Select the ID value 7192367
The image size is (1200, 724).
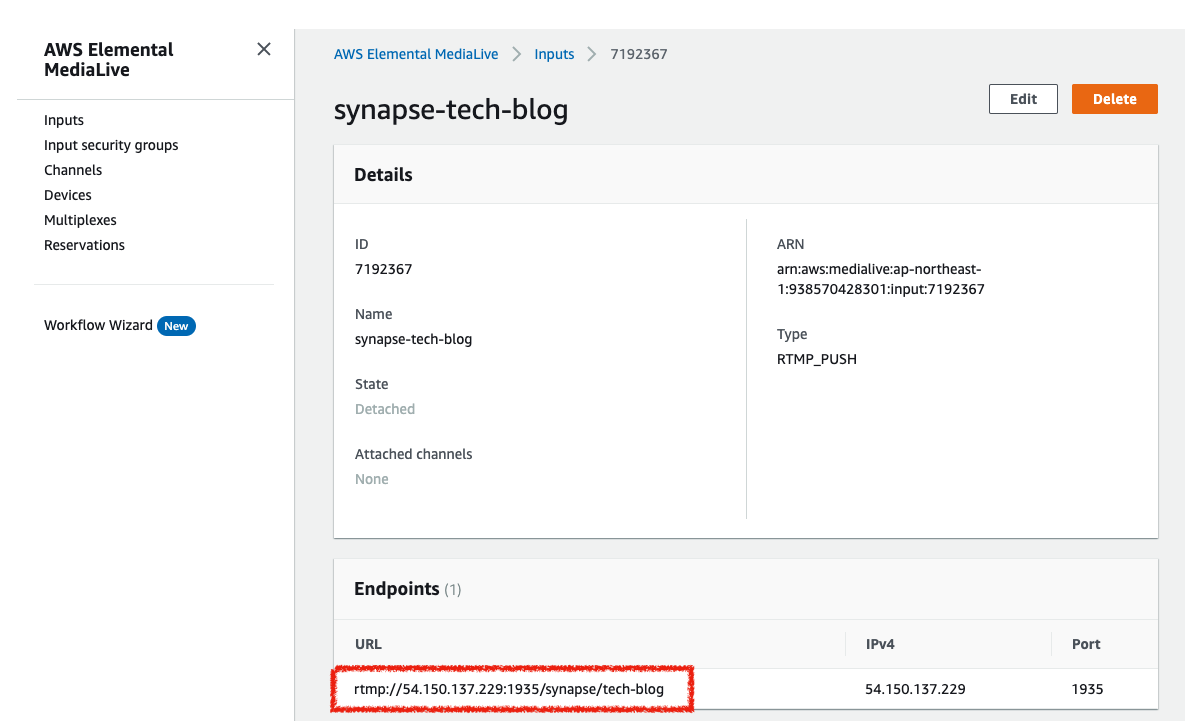point(383,269)
